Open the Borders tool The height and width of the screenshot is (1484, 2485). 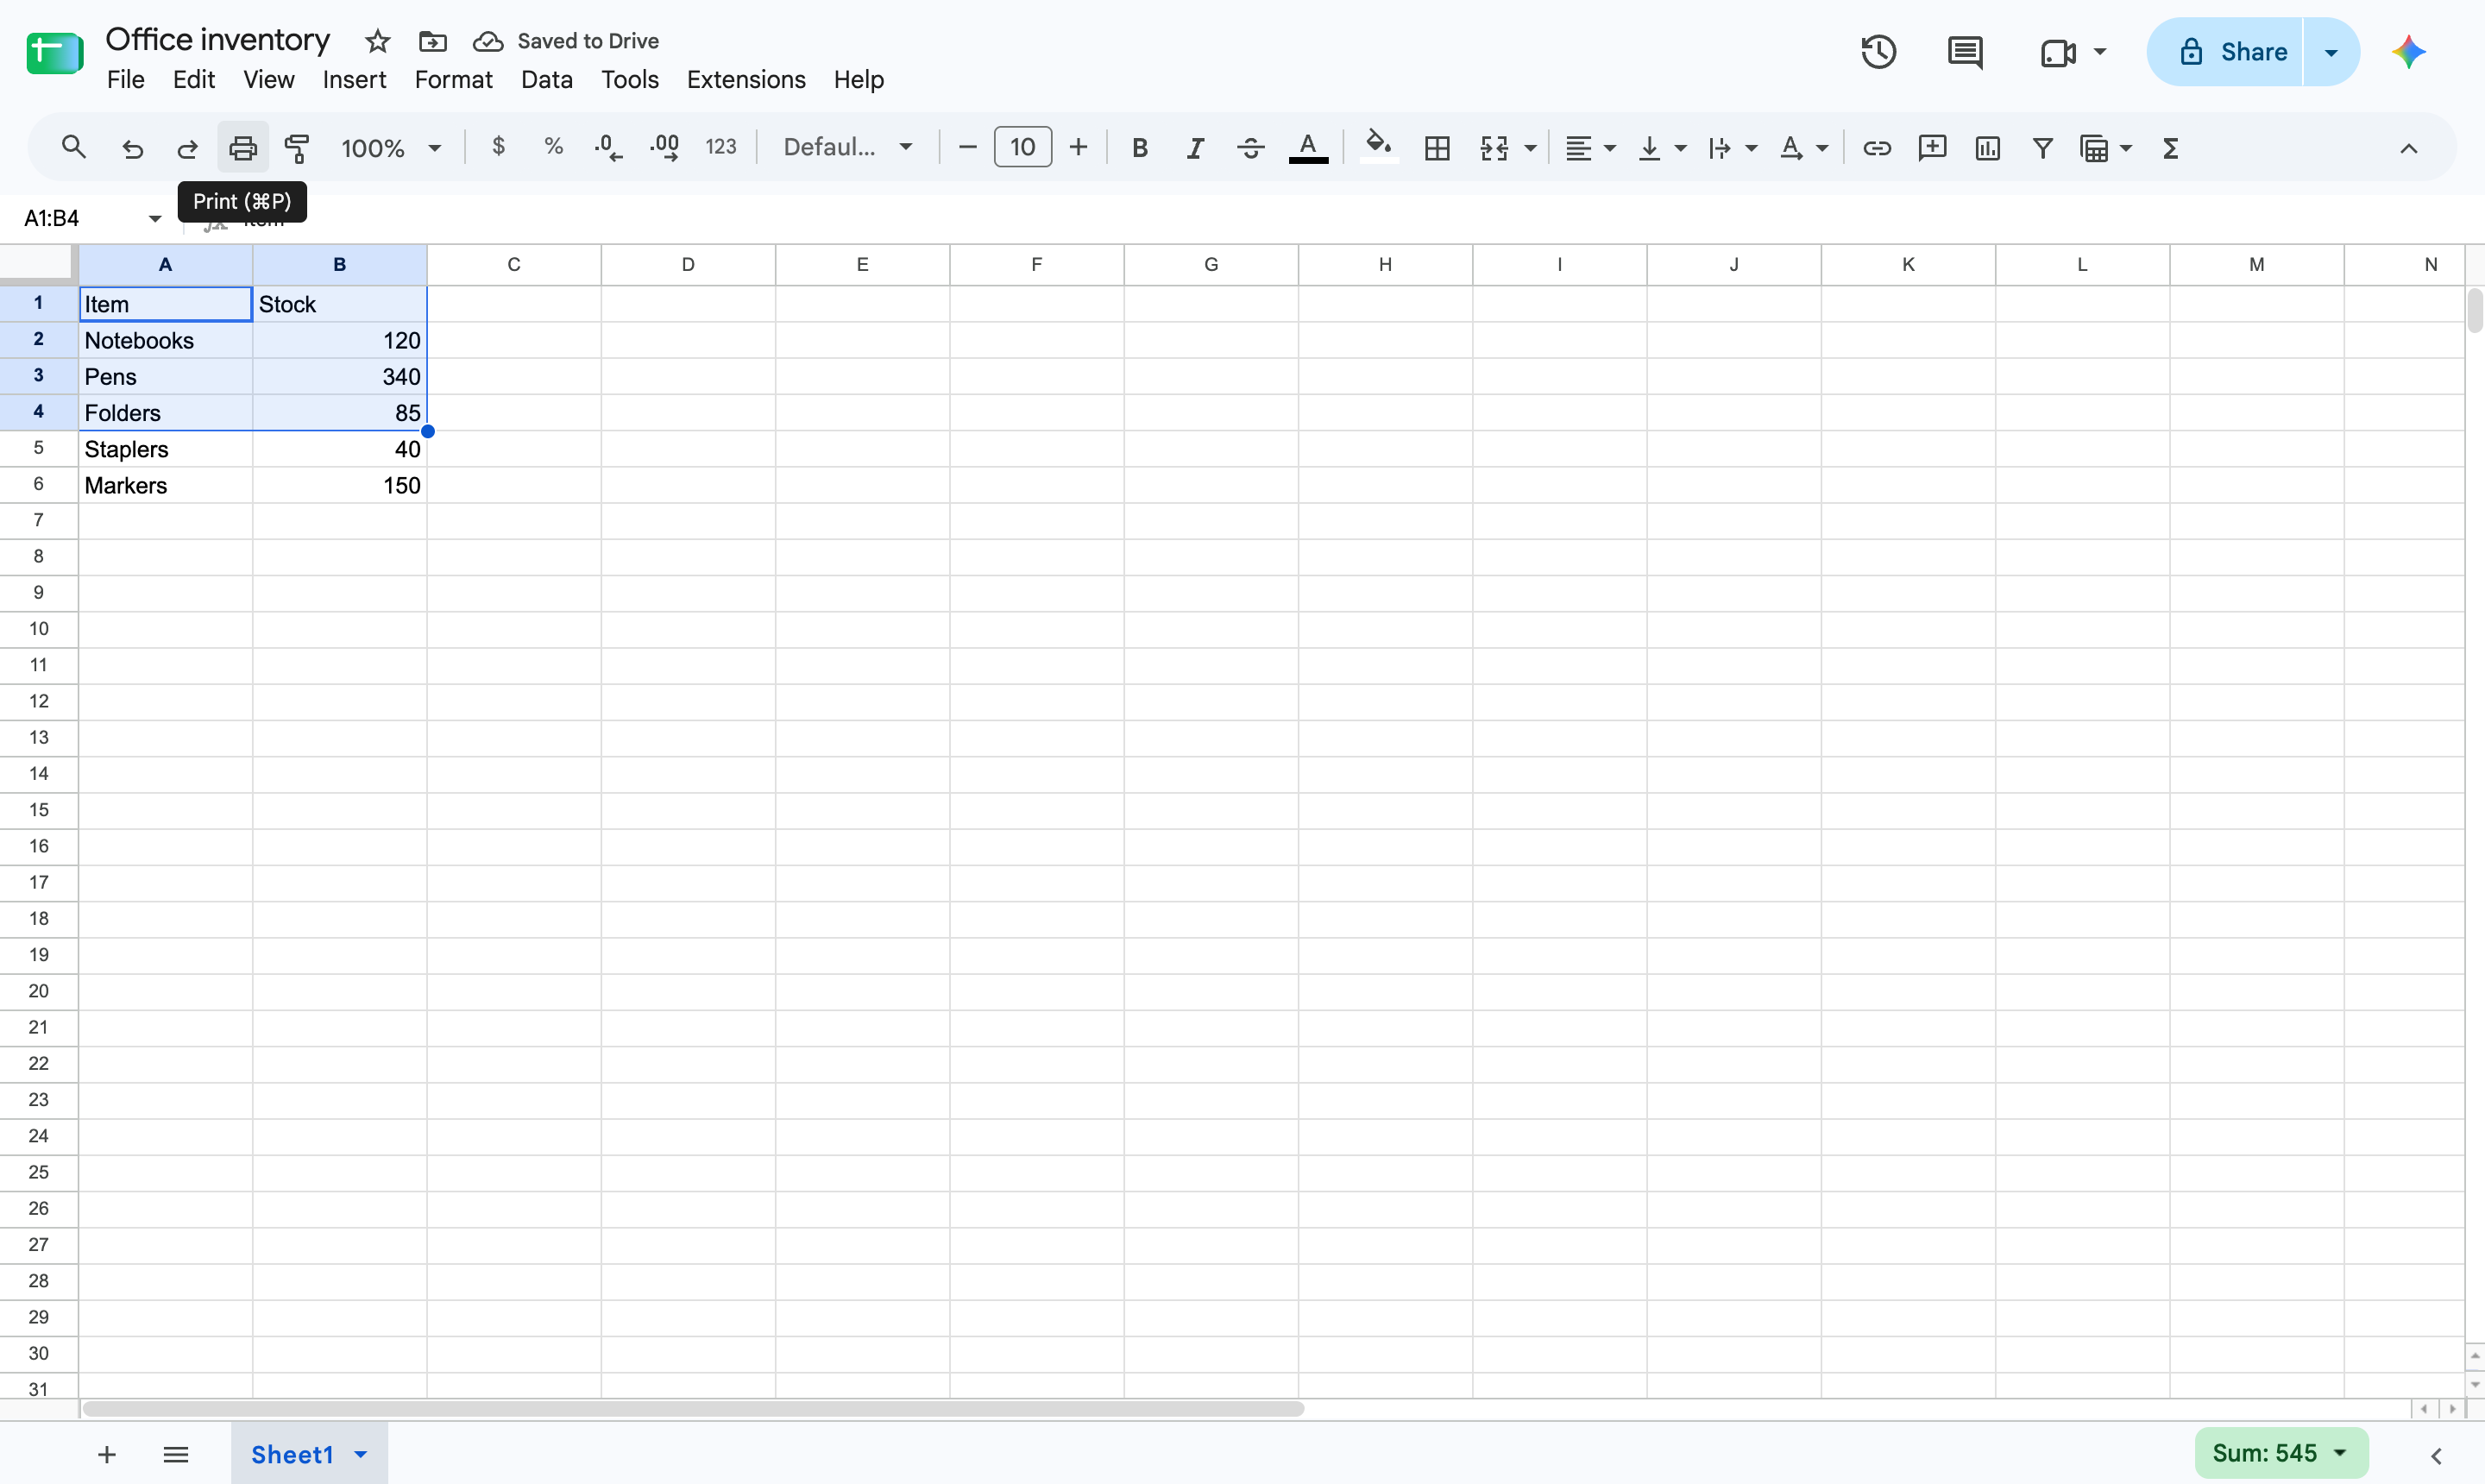point(1437,148)
